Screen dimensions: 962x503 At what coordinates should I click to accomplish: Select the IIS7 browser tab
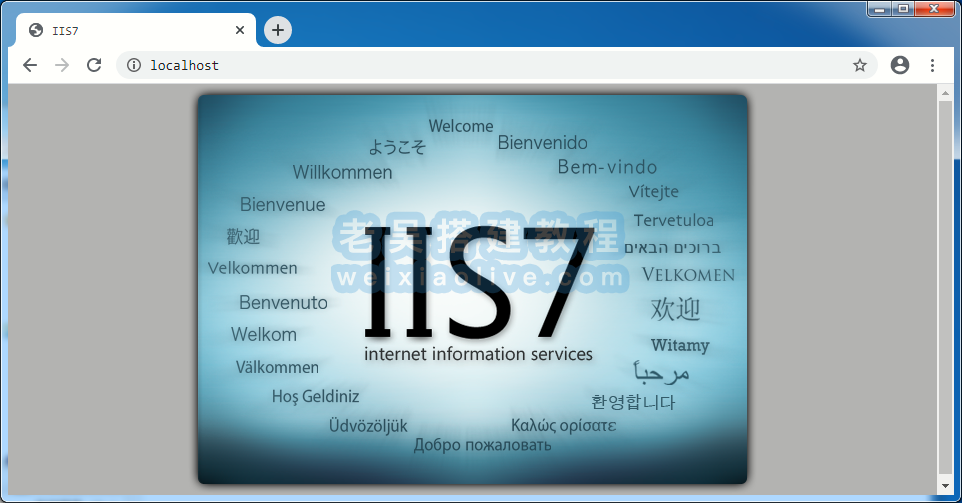(x=136, y=31)
